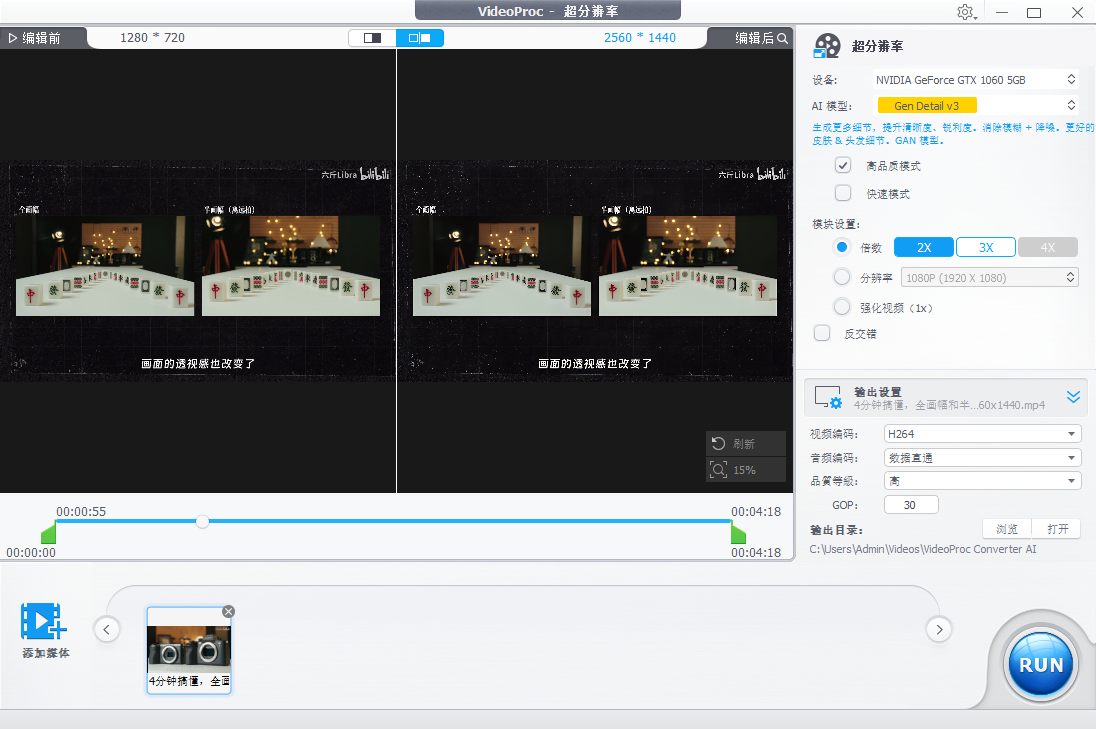Click the 超分辨率 panel header icon

tap(827, 44)
